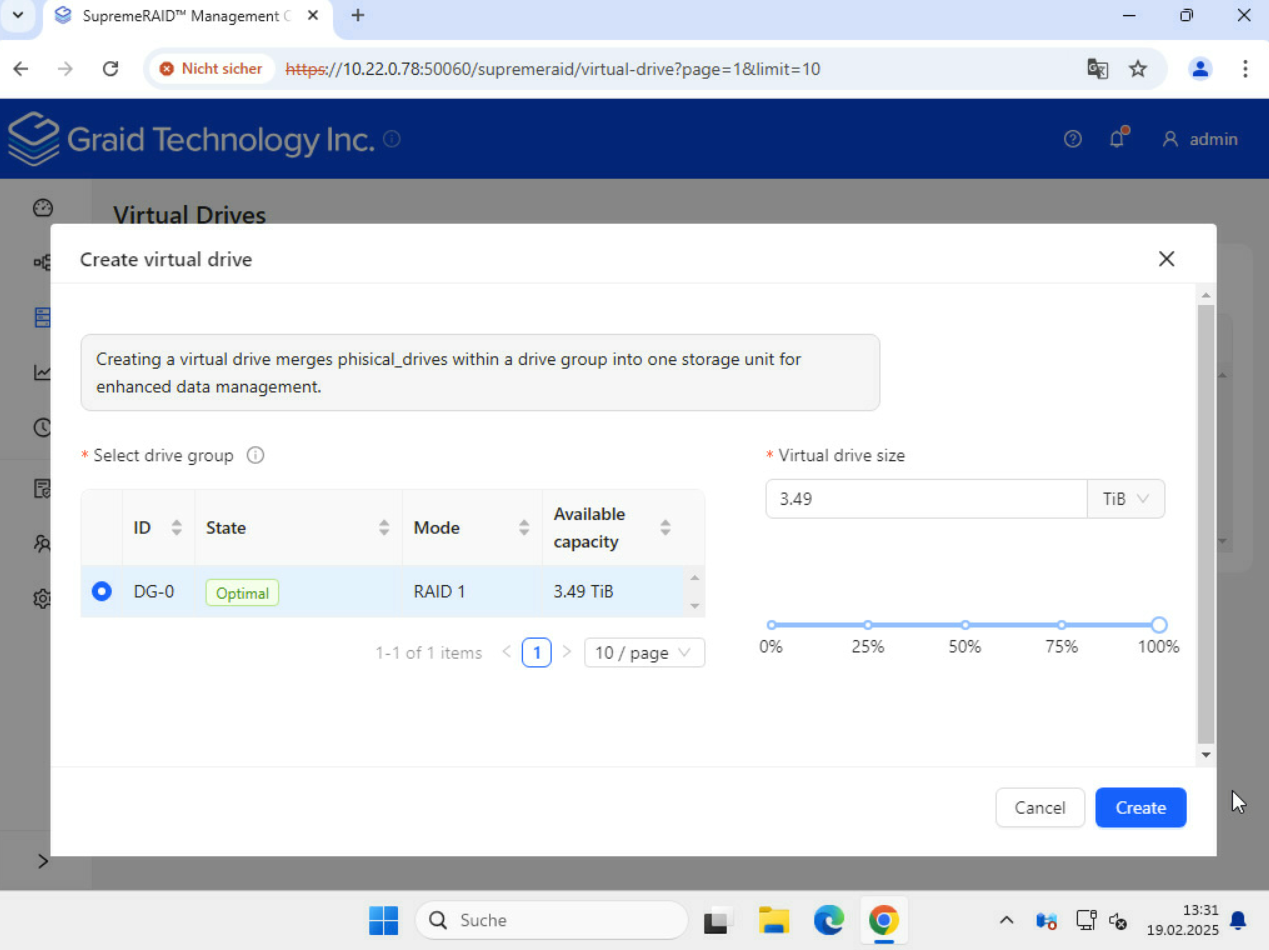Image resolution: width=1269 pixels, height=950 pixels.
Task: Open the tab search dropdown arrow
Action: tap(17, 16)
